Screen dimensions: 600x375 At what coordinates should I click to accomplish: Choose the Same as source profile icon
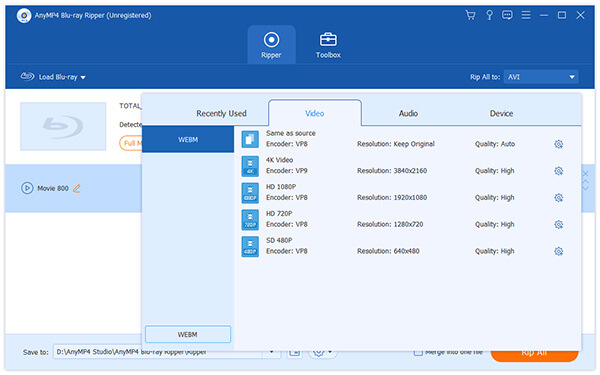250,139
